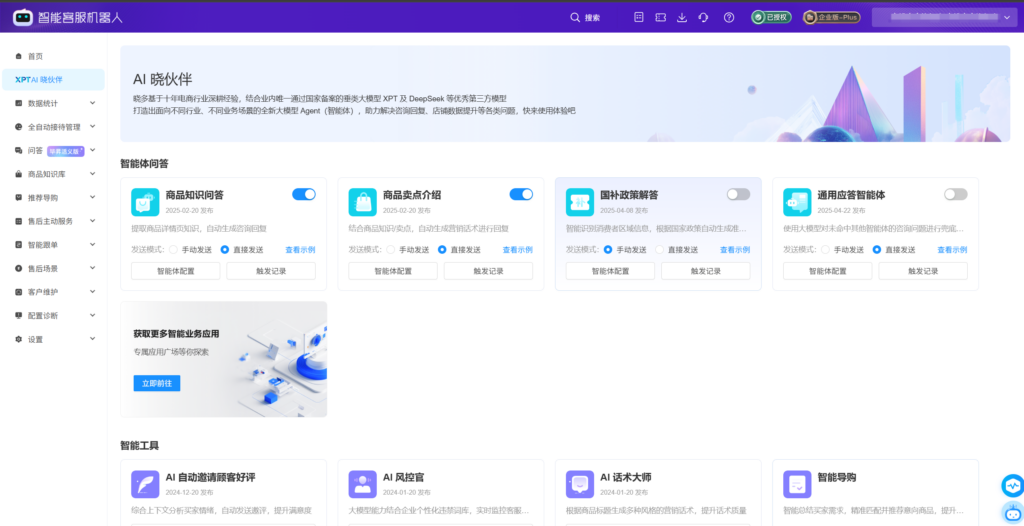This screenshot has height=526, width=1024.
Task: Click the AI 风控官 icon
Action: tap(362, 484)
